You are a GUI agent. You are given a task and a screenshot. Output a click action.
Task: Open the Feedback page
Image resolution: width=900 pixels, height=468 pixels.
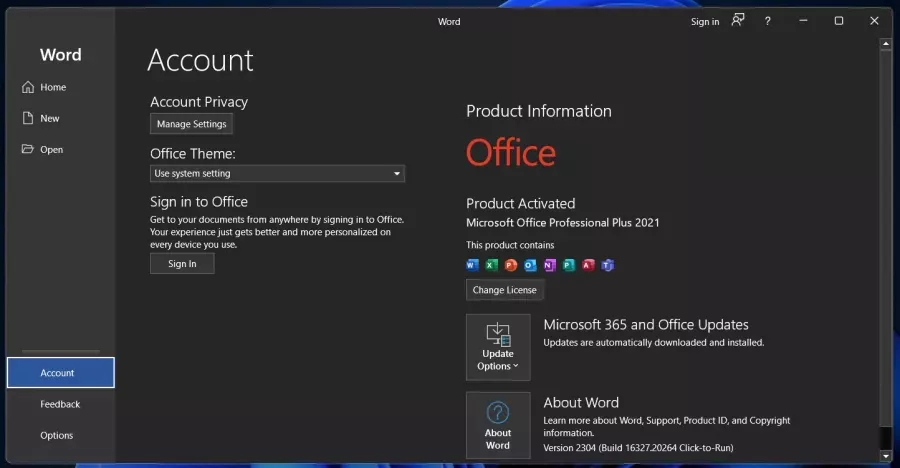tap(60, 404)
